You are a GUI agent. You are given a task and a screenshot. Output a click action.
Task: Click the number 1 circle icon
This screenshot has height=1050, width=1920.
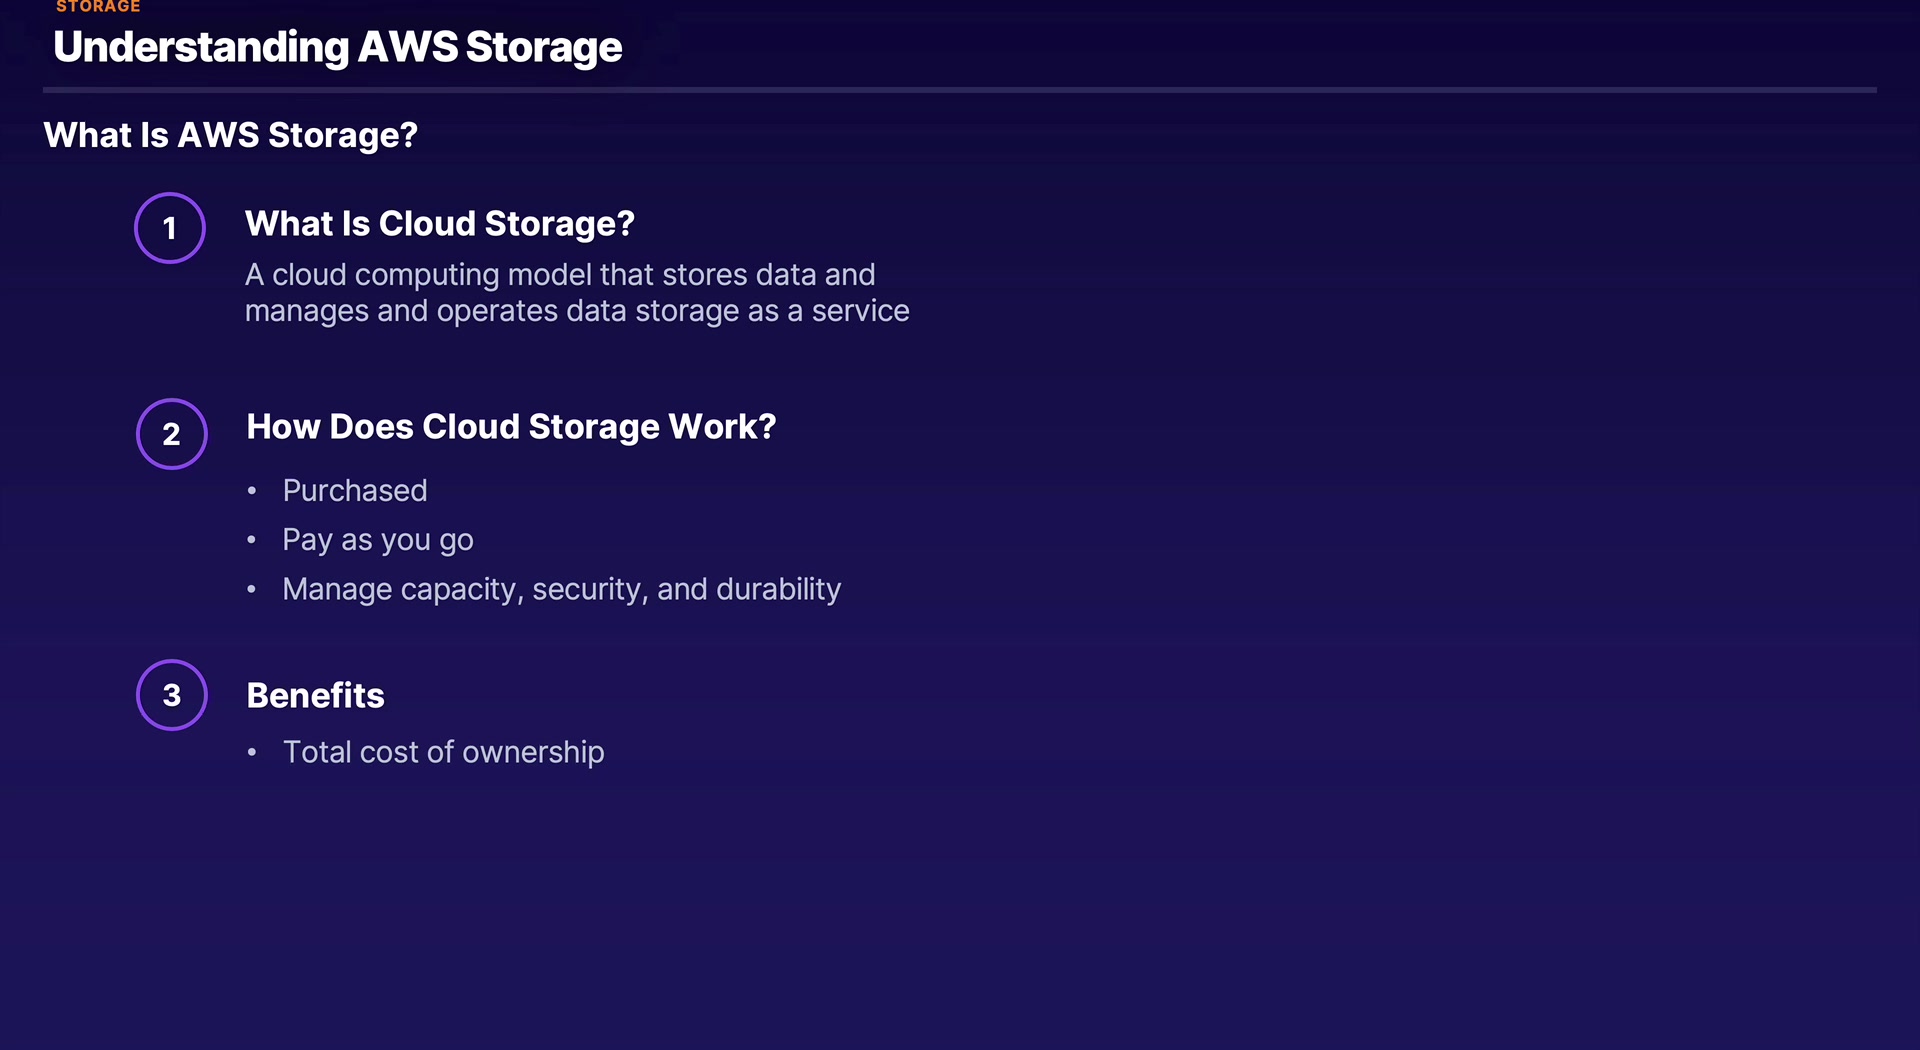pos(170,228)
